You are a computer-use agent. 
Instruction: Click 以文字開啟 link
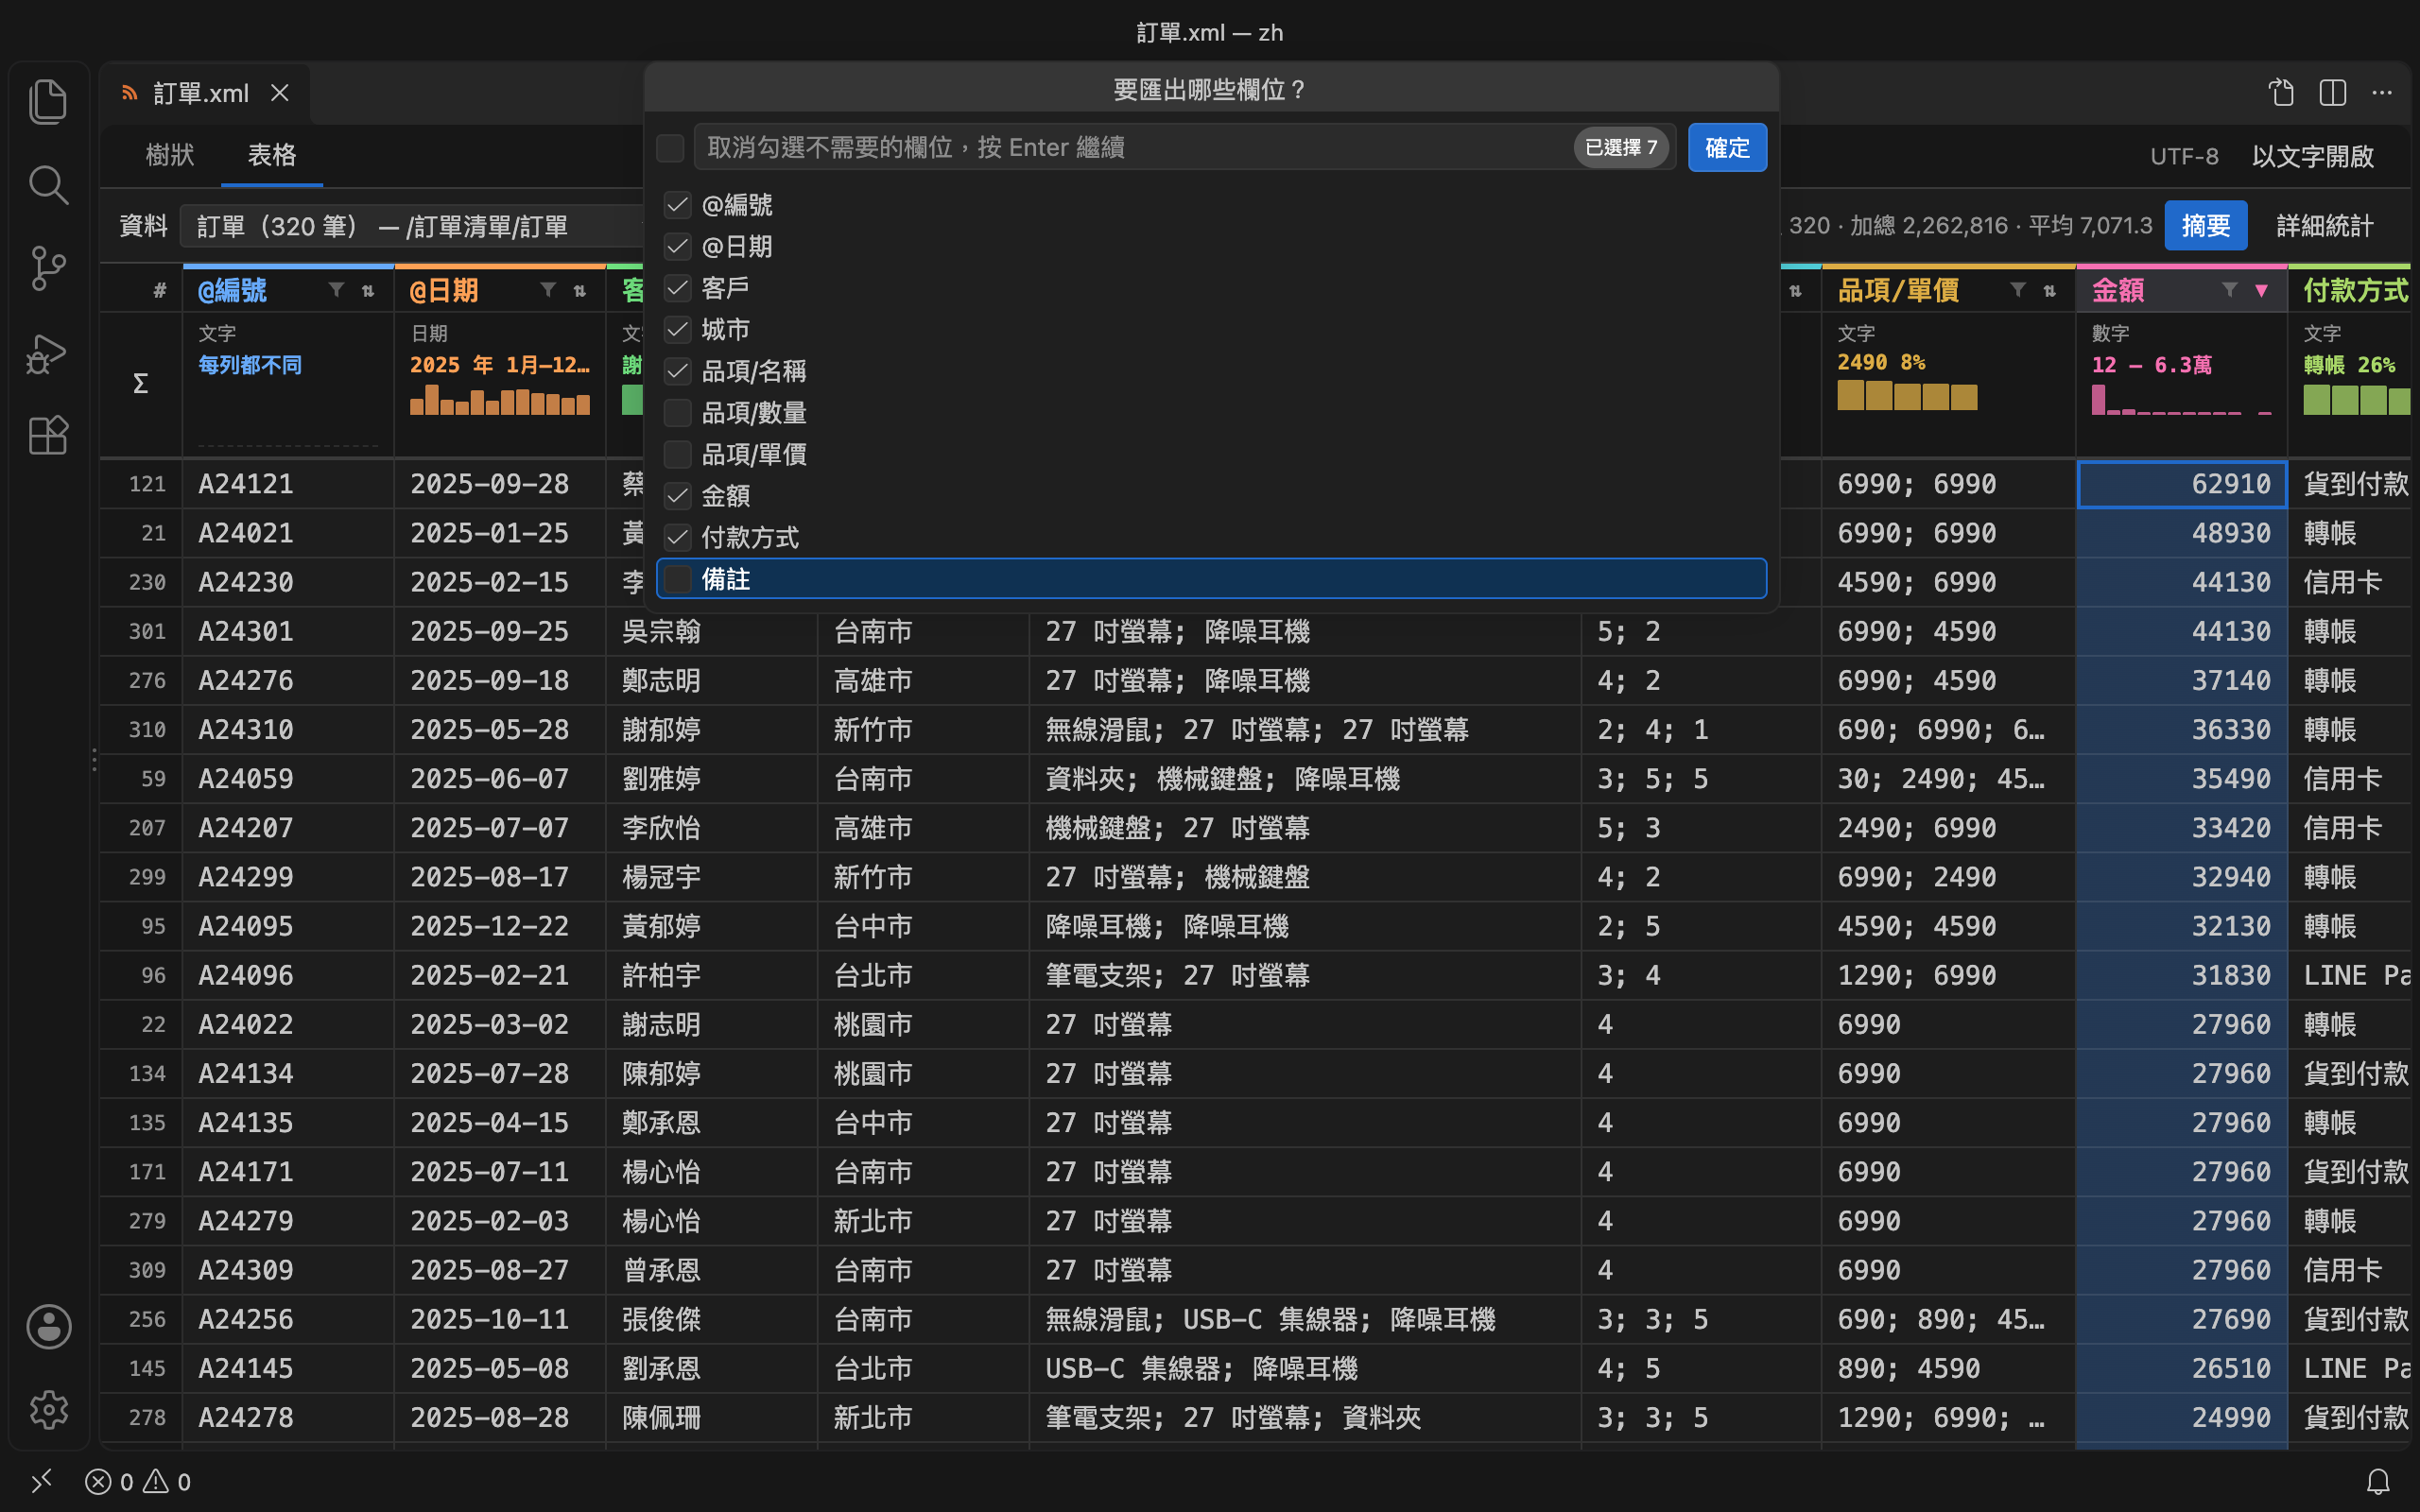2312,156
